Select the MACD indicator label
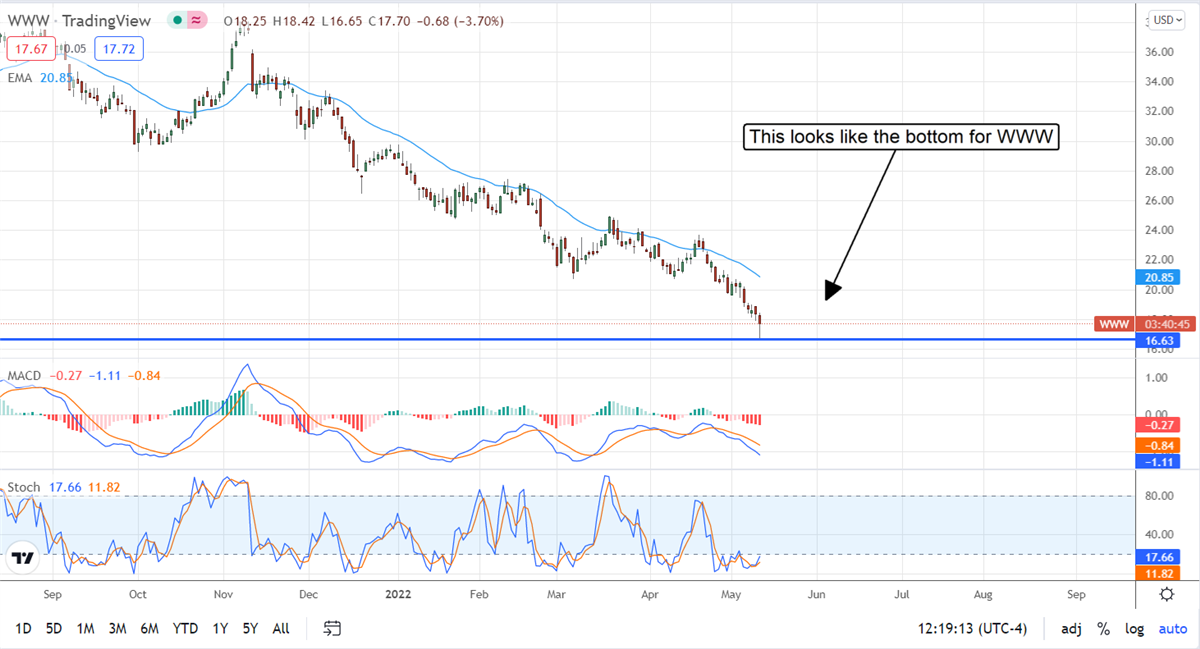The height and width of the screenshot is (649, 1200). [24, 376]
